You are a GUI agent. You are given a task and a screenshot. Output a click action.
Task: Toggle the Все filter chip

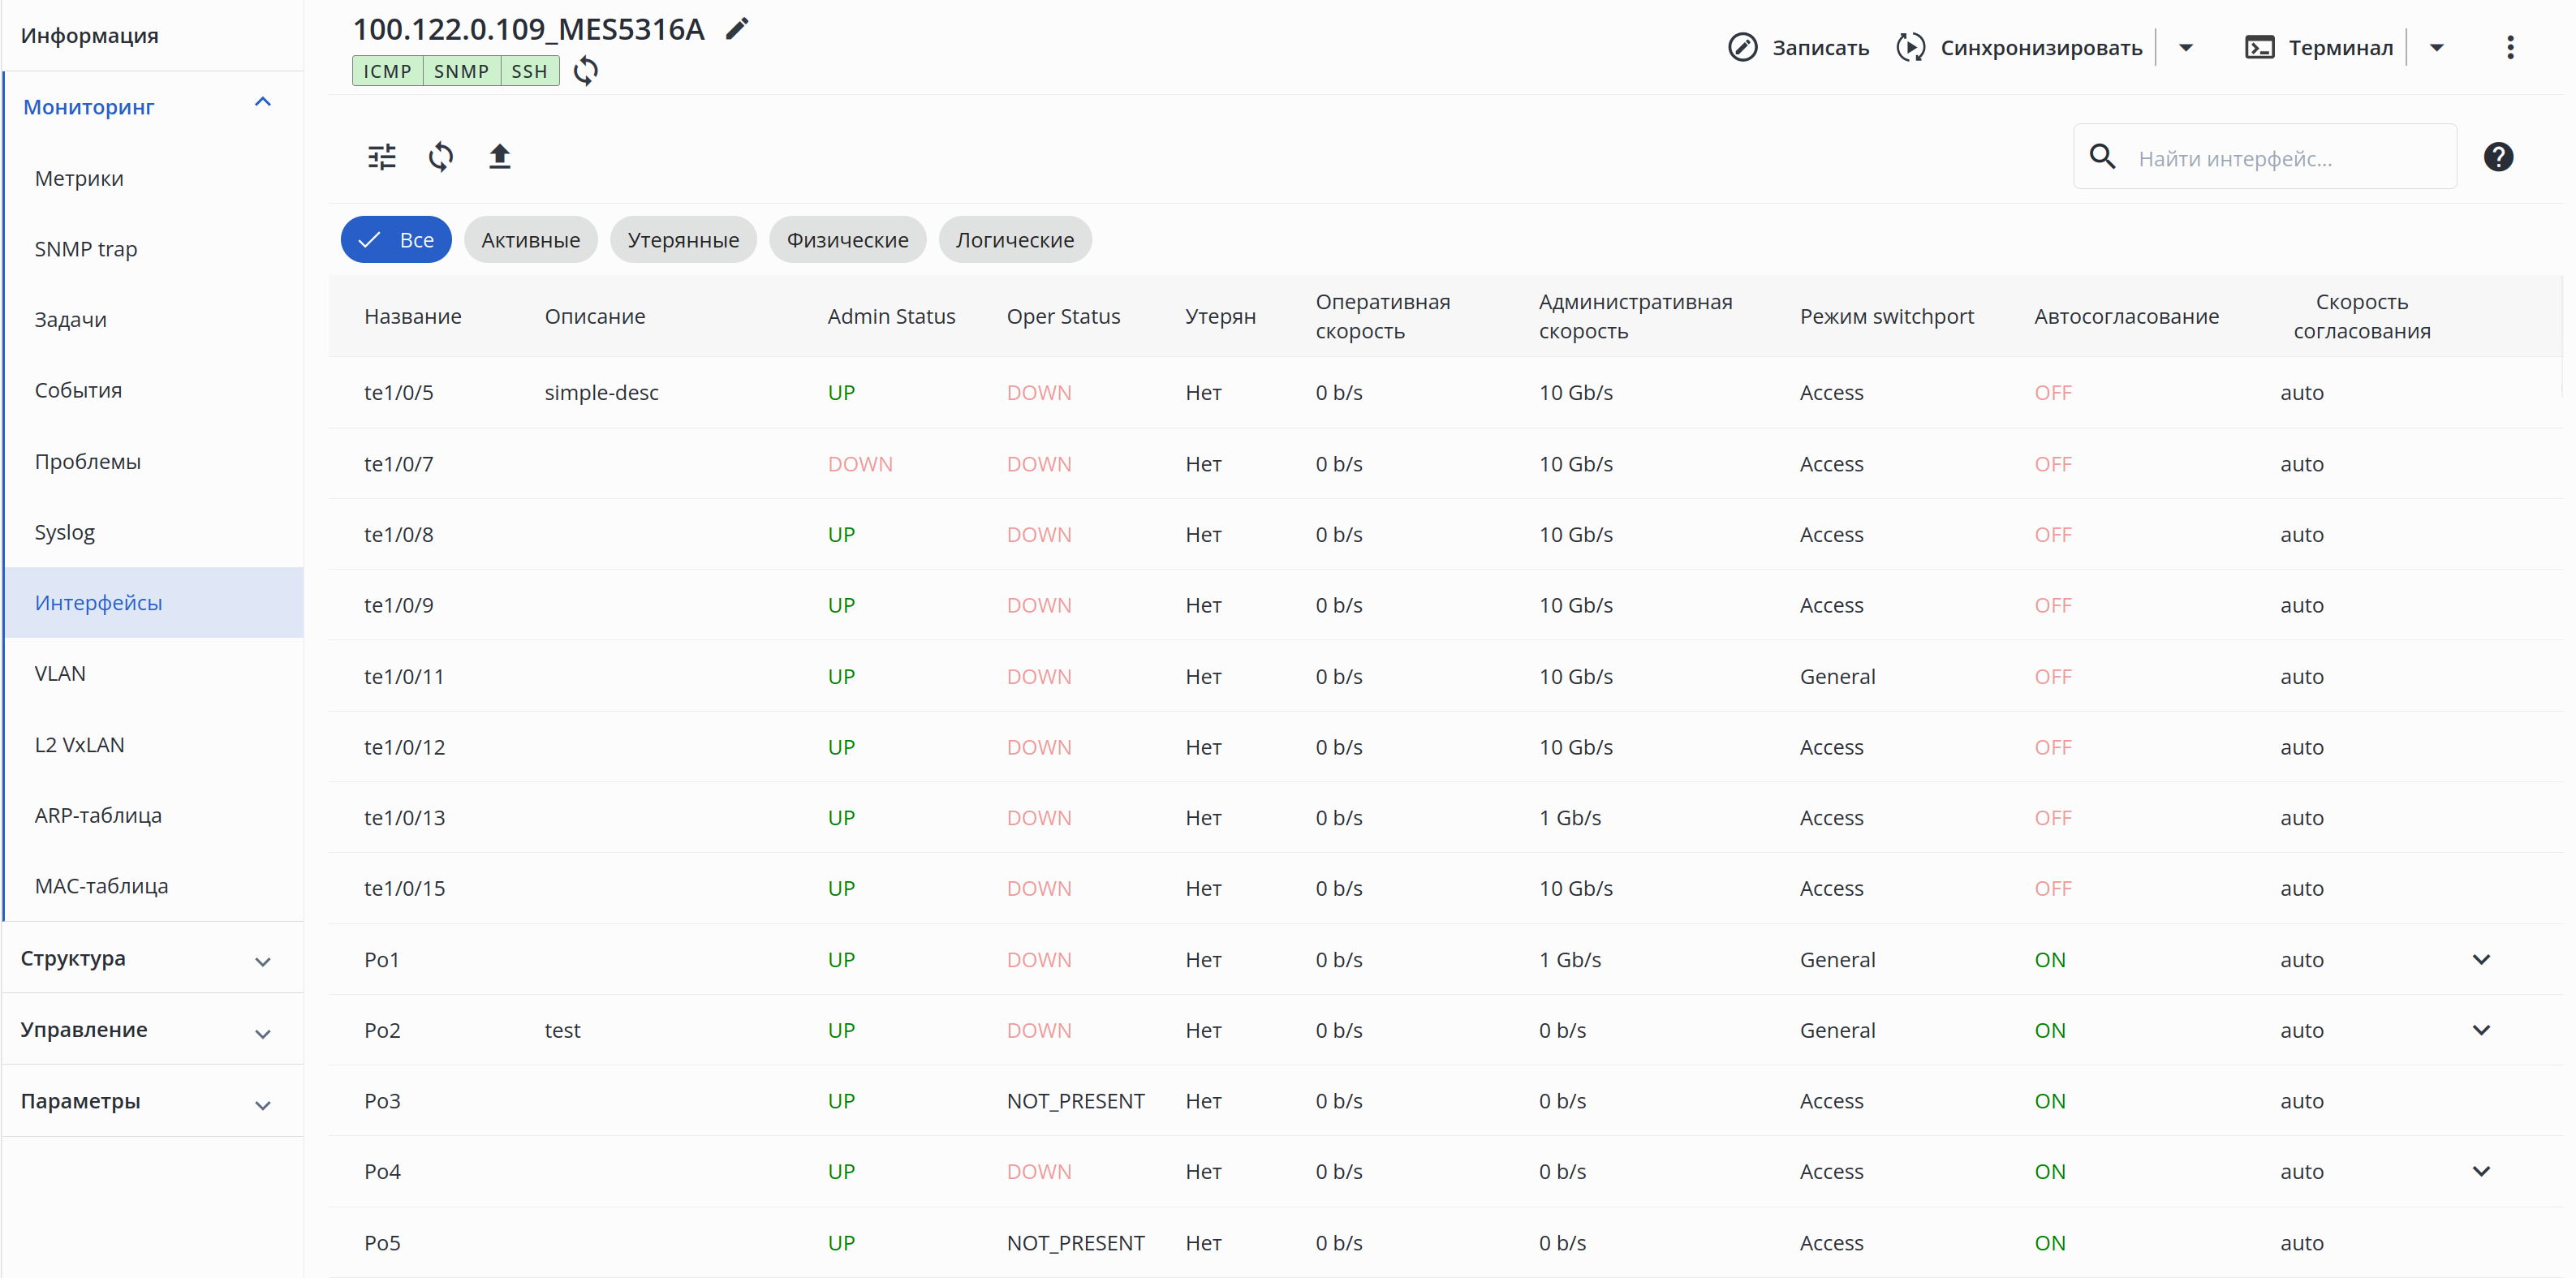pos(396,240)
